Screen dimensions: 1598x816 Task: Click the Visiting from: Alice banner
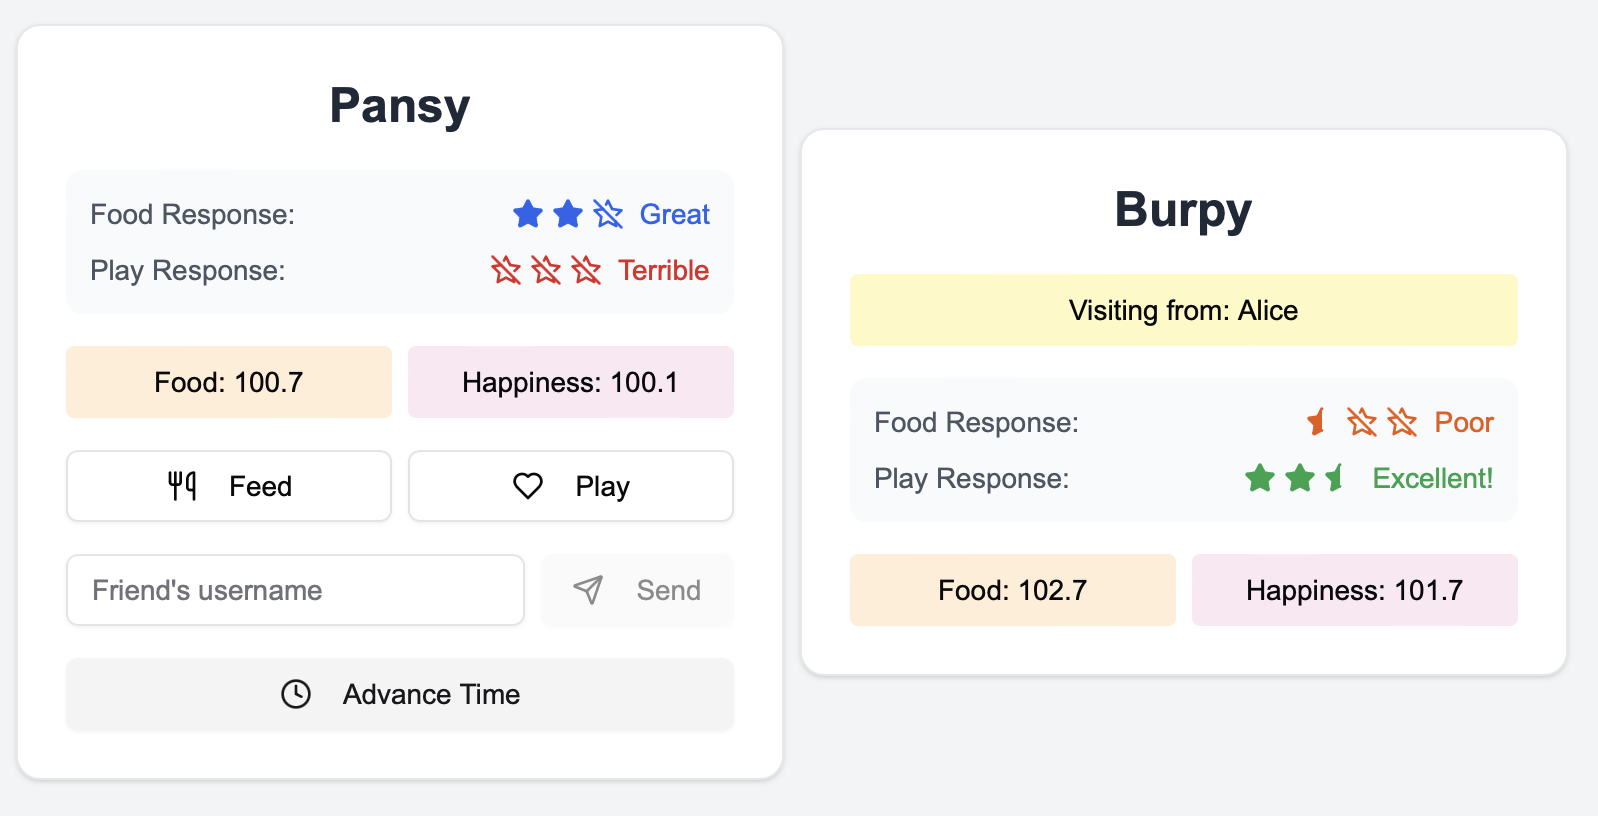click(x=1184, y=310)
